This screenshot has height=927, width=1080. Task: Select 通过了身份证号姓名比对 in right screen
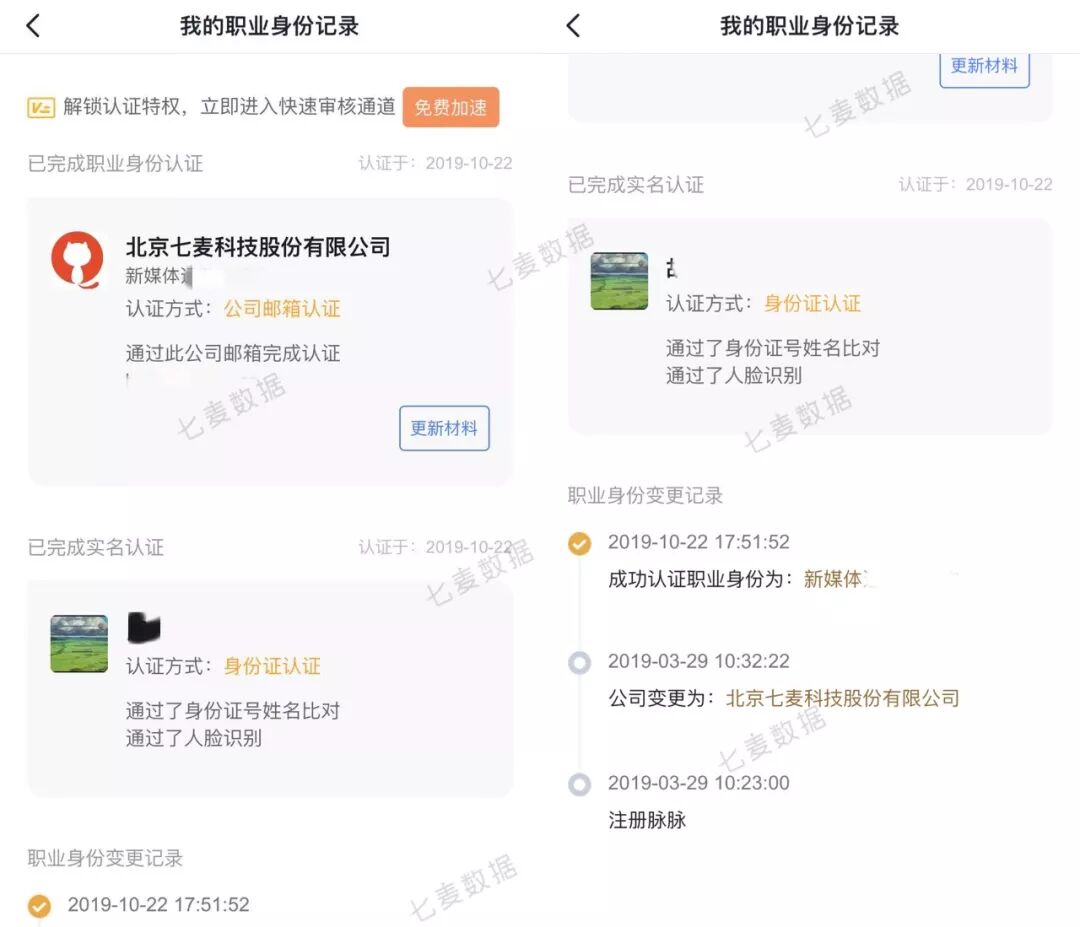click(x=773, y=348)
